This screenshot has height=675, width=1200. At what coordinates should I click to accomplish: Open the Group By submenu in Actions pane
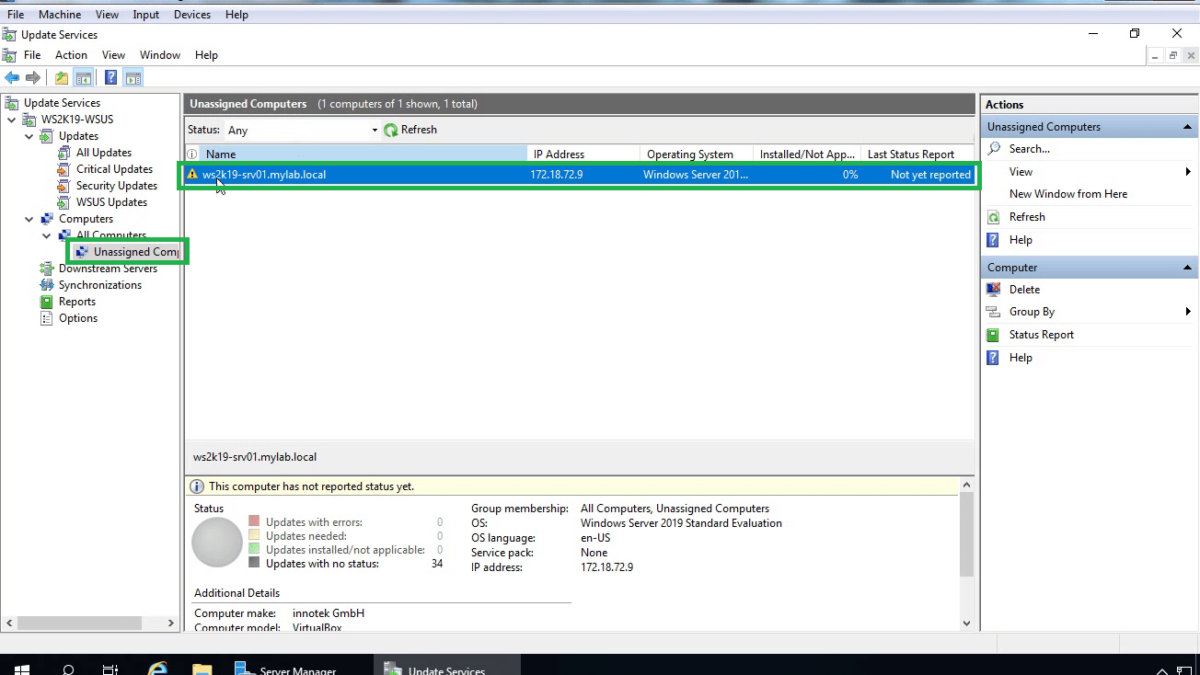pos(1089,312)
